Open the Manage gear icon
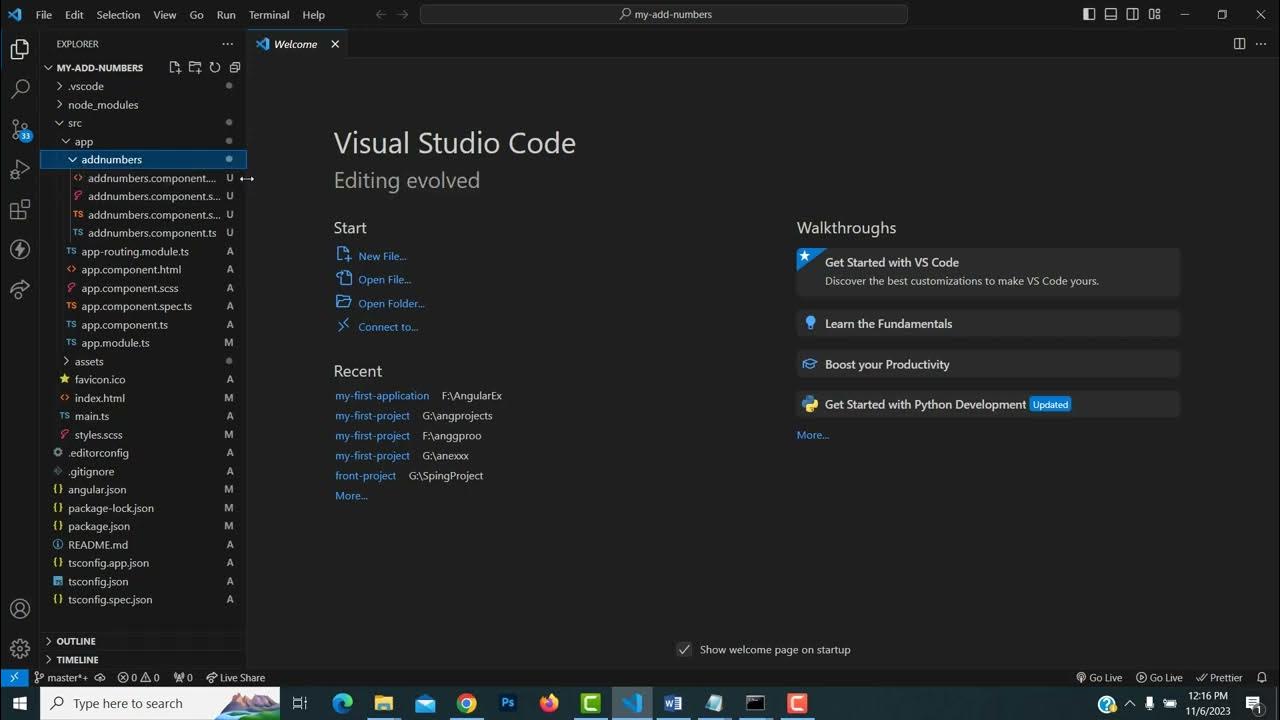Viewport: 1280px width, 720px height. pos(20,649)
